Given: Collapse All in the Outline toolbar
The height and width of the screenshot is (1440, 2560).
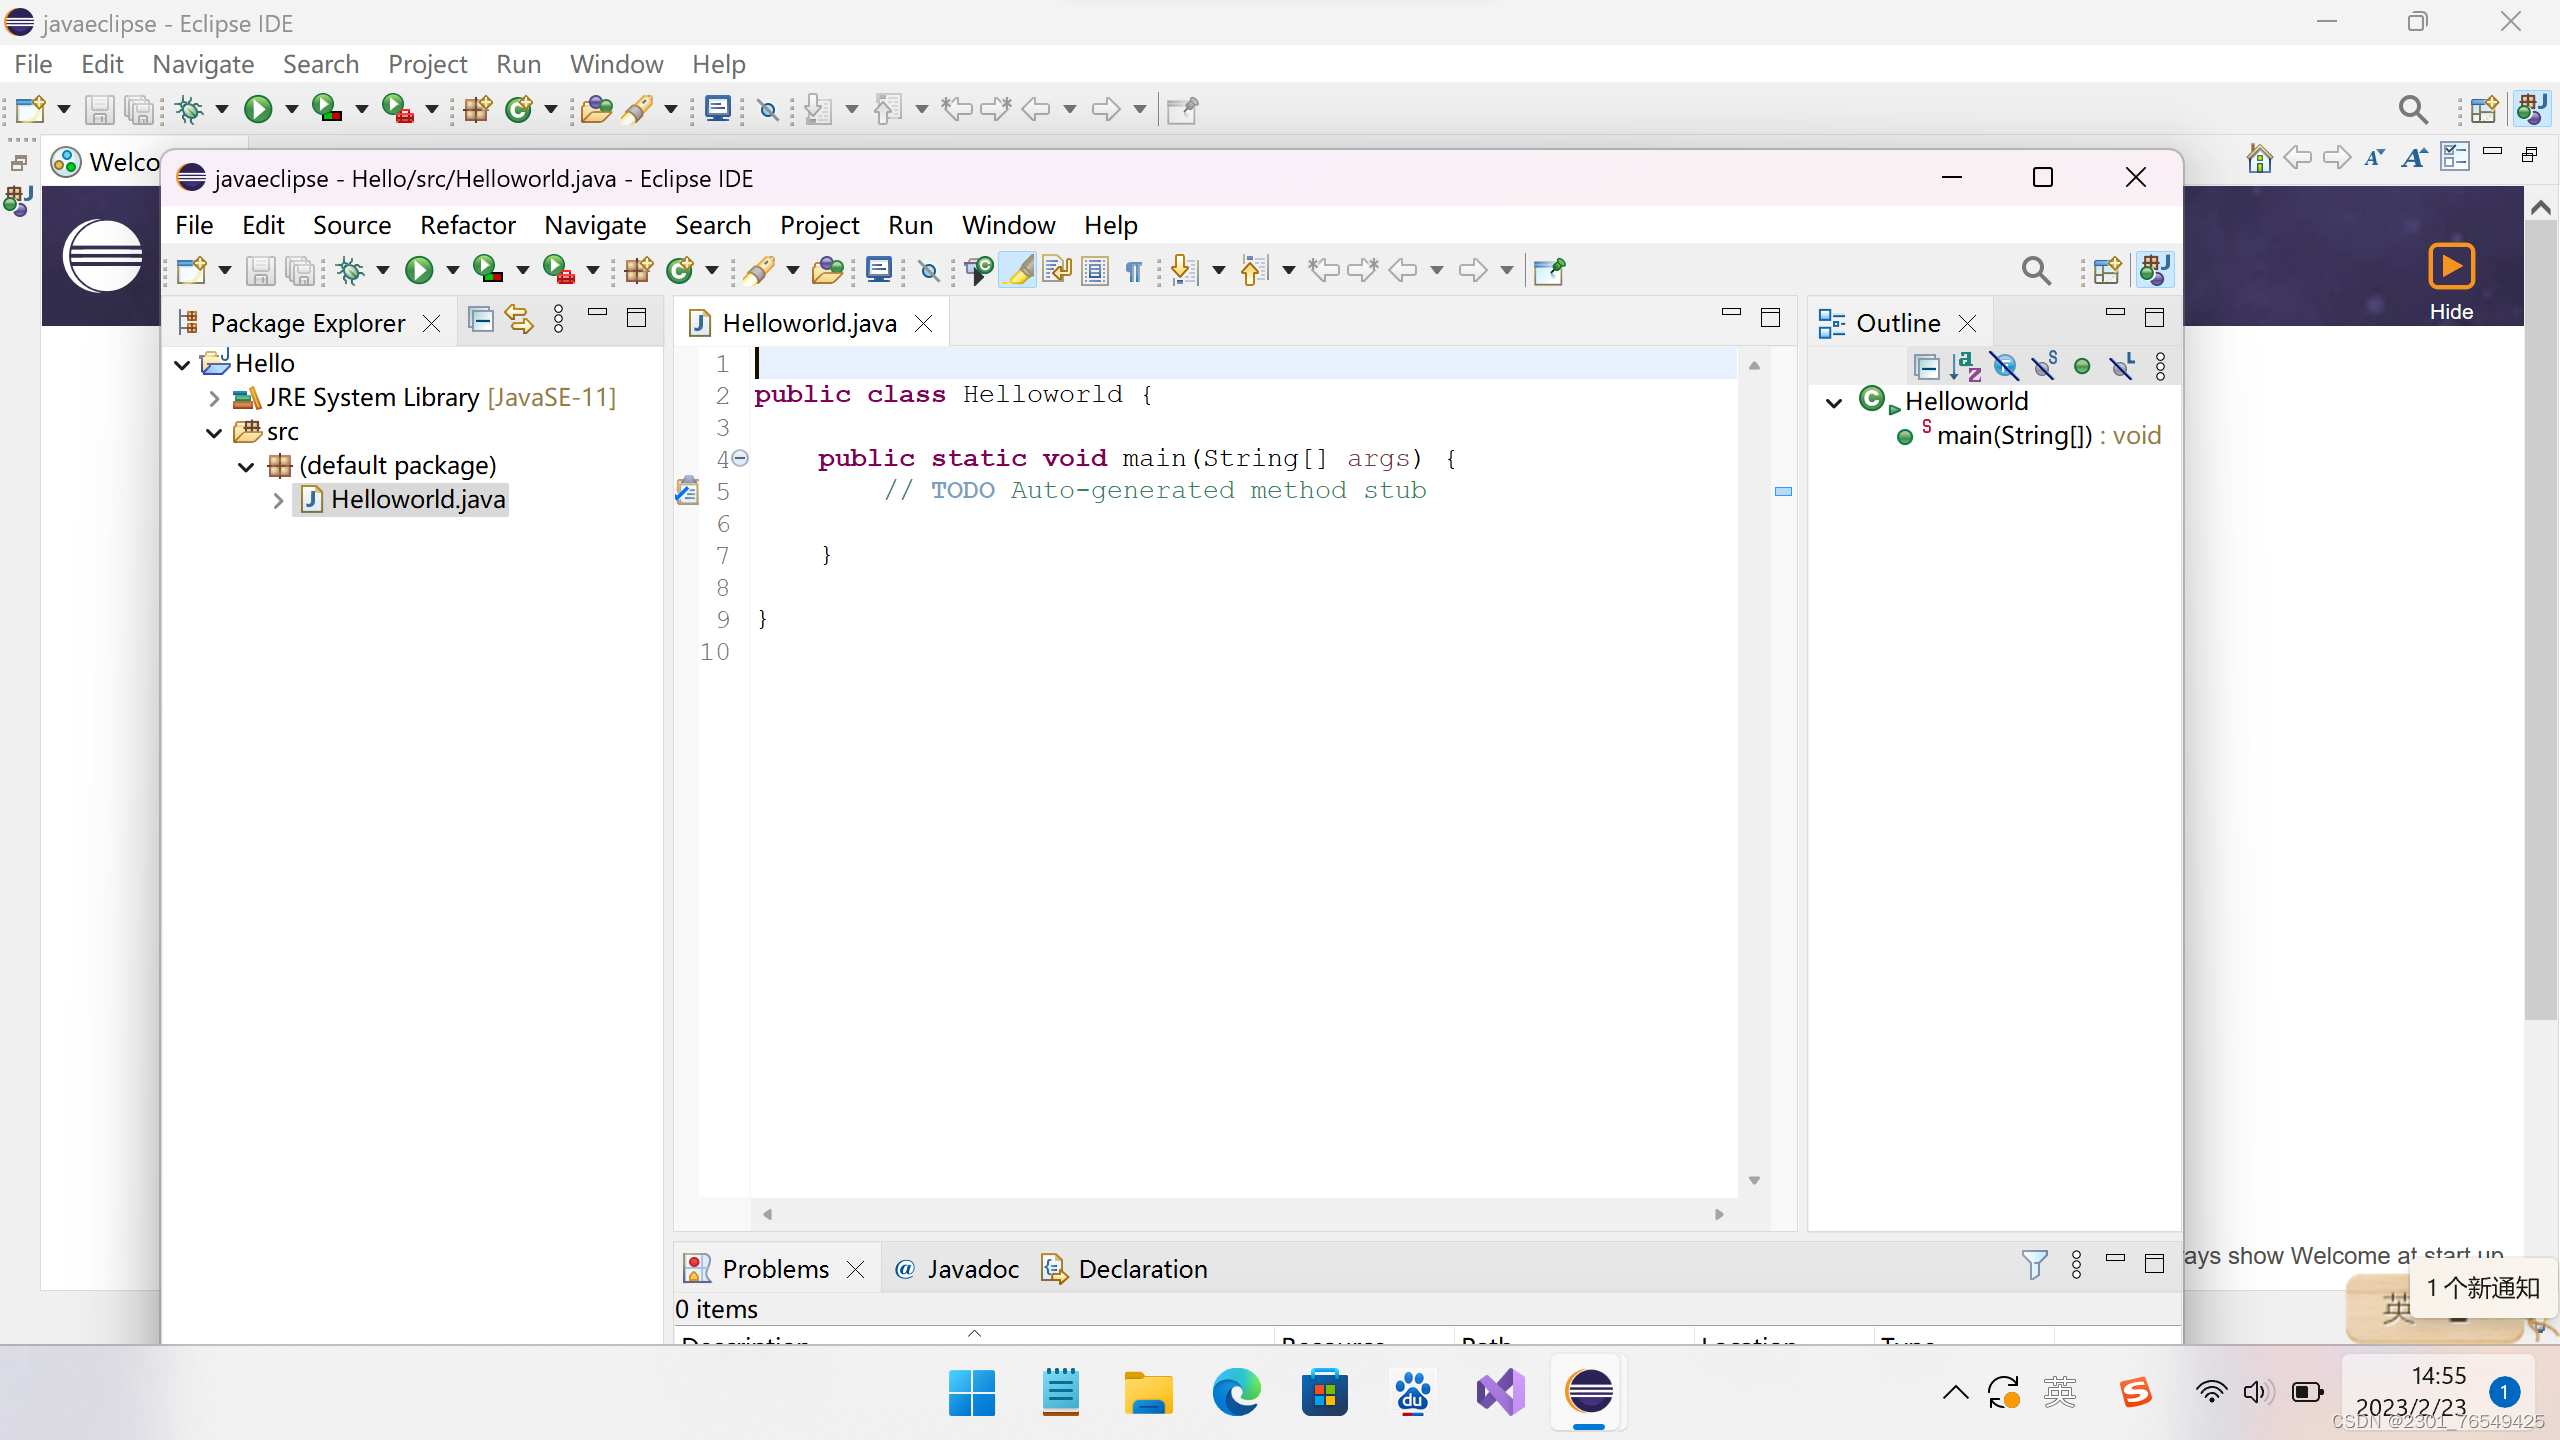Looking at the screenshot, I should (1926, 367).
